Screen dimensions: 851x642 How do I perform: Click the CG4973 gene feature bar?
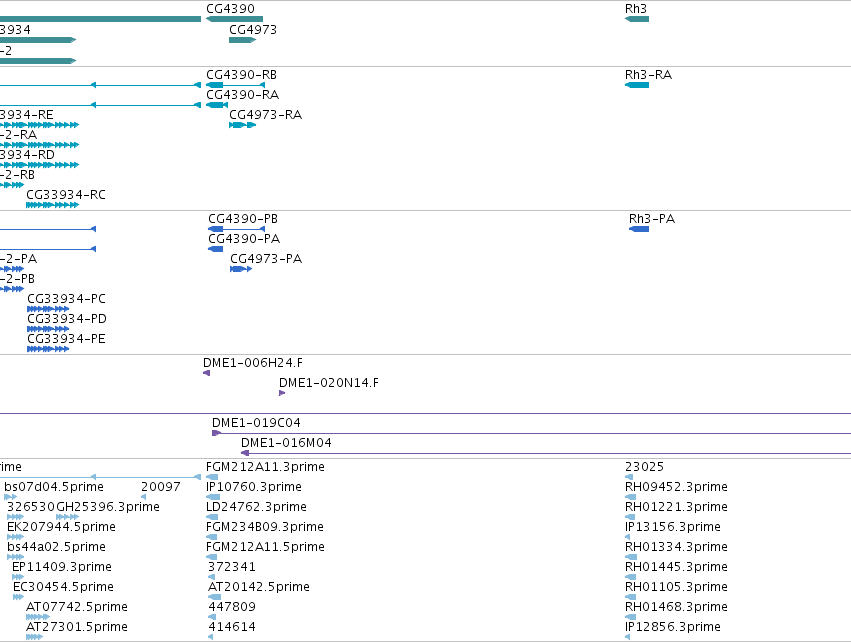pyautogui.click(x=243, y=40)
